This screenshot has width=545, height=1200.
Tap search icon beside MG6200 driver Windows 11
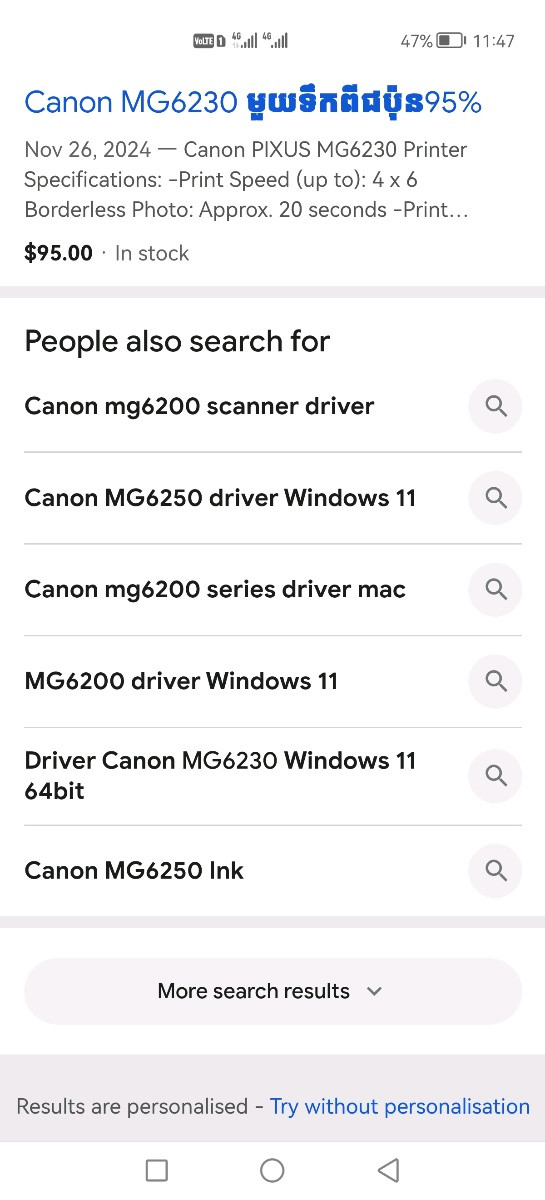[495, 681]
